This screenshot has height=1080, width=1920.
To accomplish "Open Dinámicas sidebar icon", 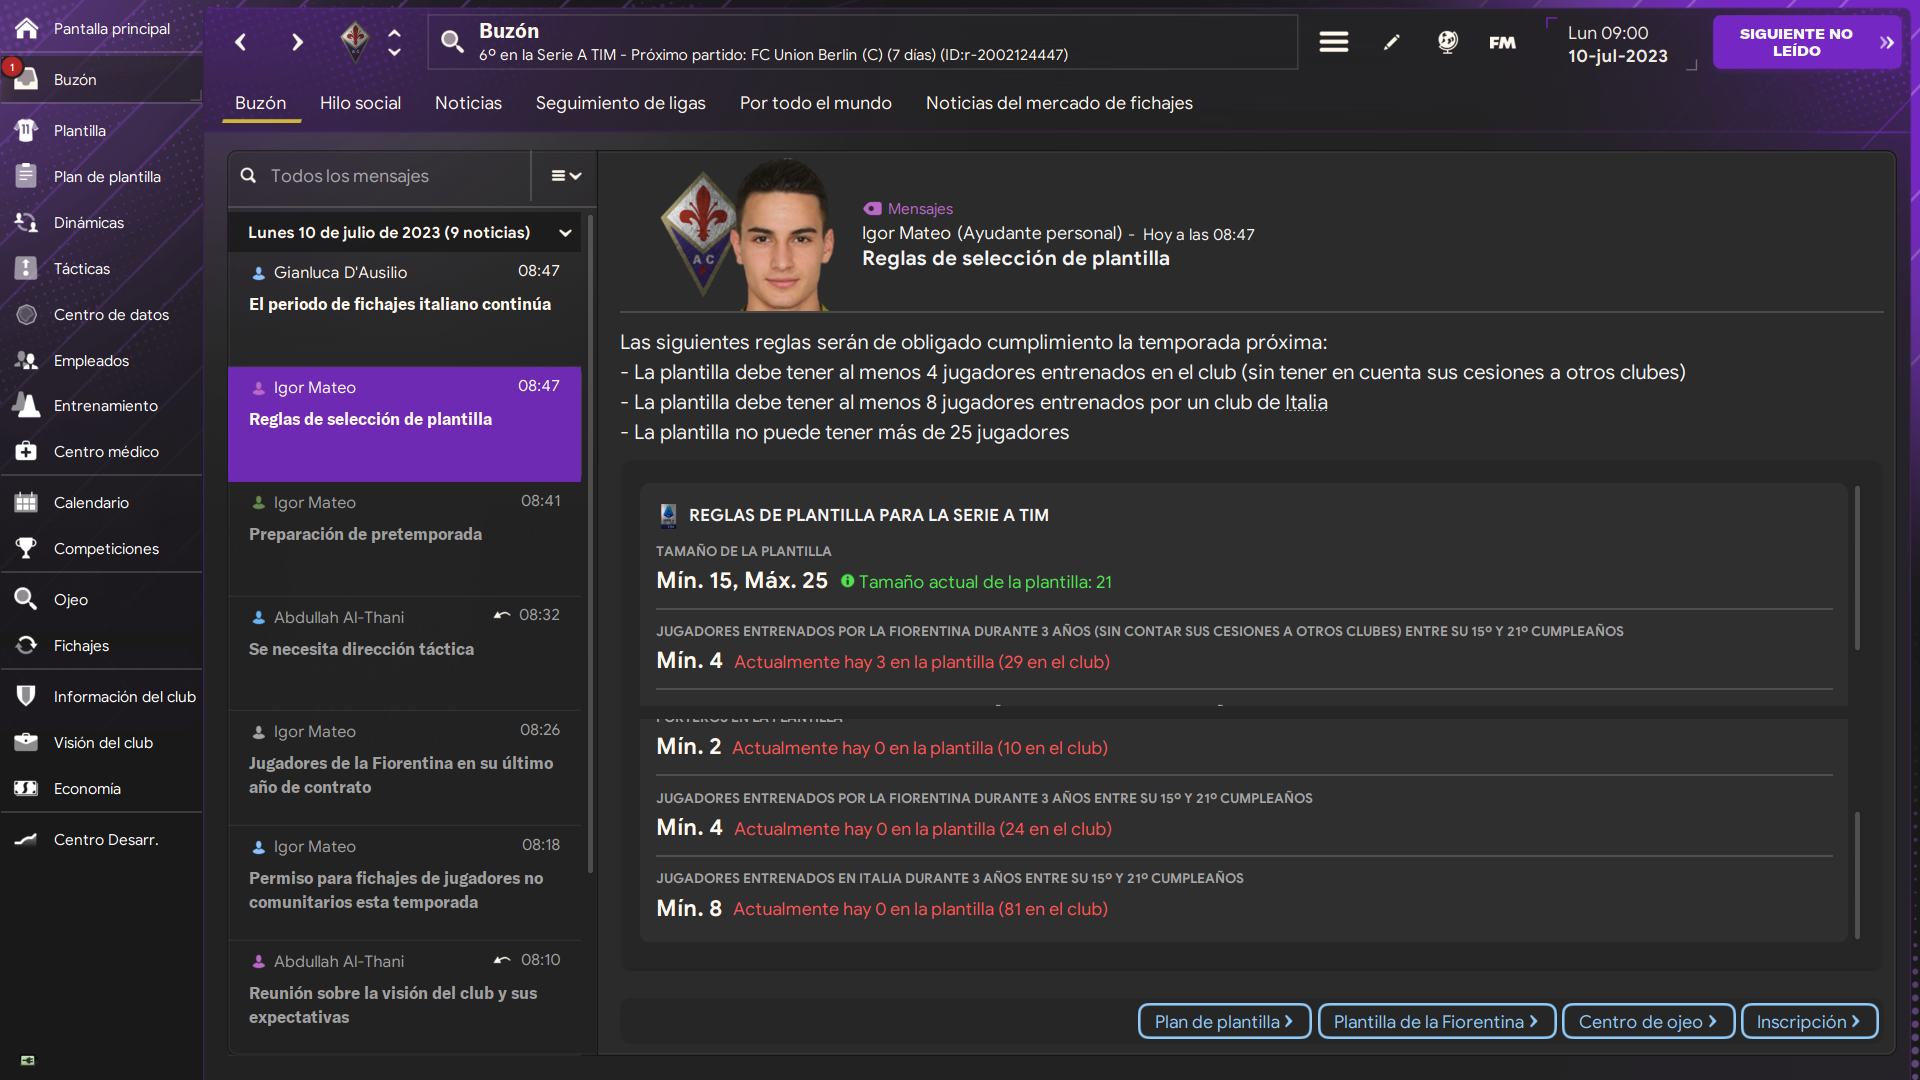I will [27, 222].
